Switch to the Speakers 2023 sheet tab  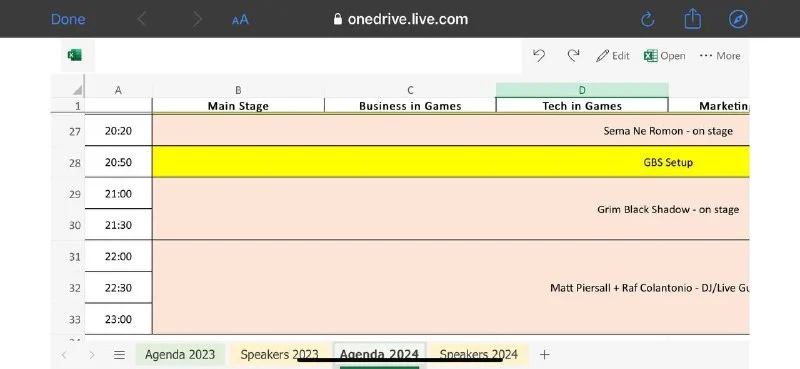point(280,355)
